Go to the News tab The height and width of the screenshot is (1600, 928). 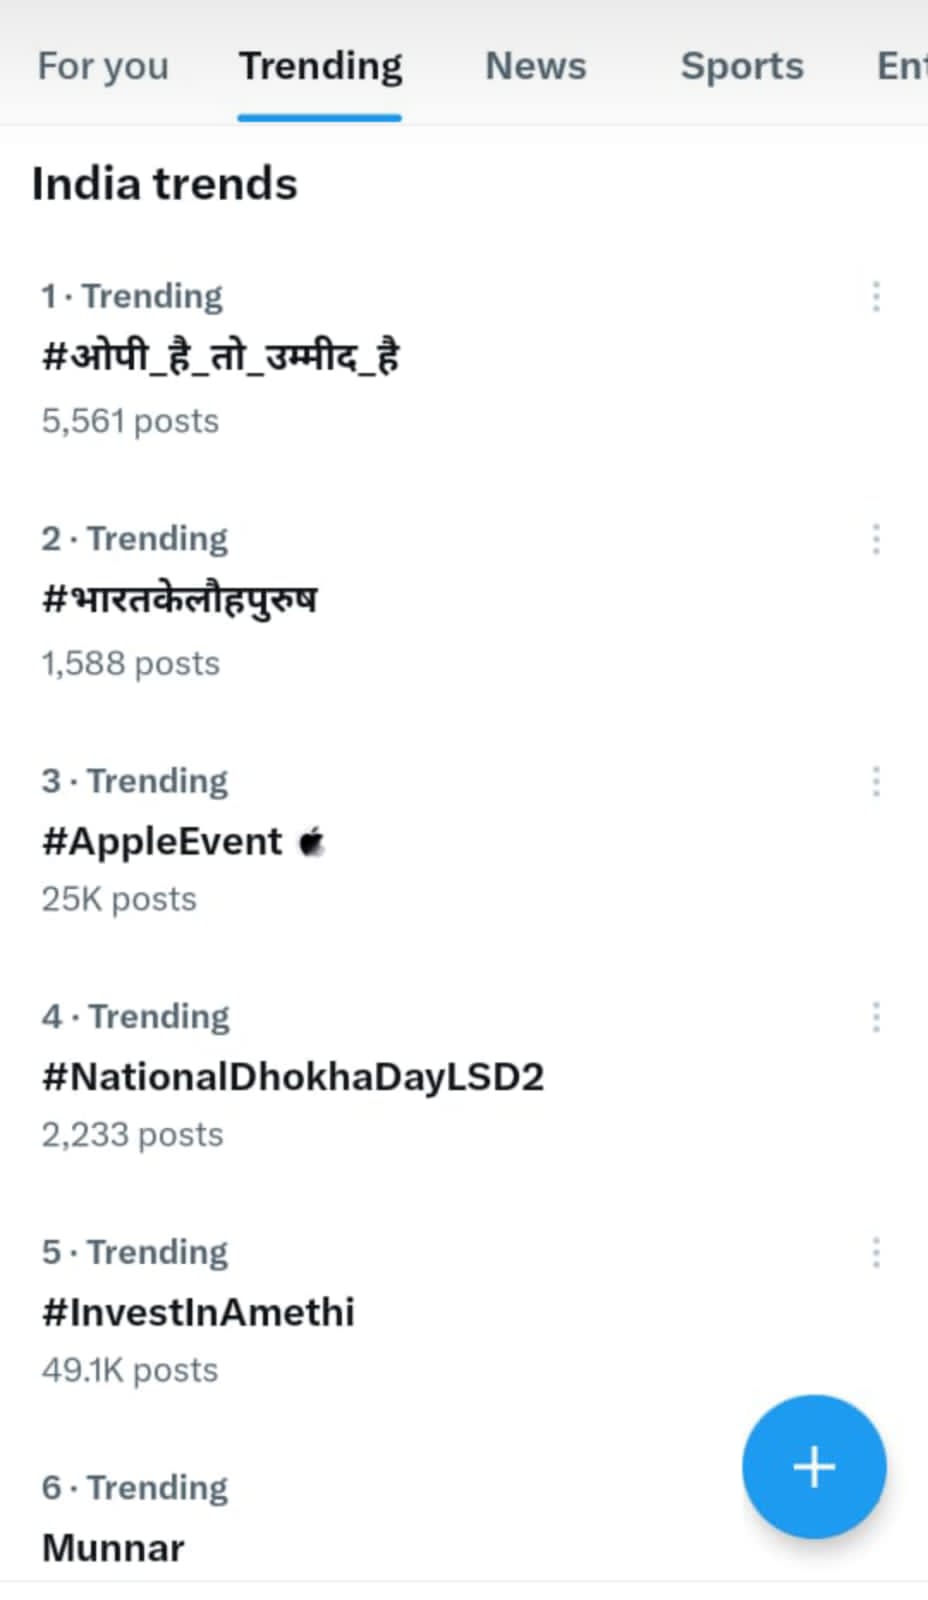pos(536,66)
